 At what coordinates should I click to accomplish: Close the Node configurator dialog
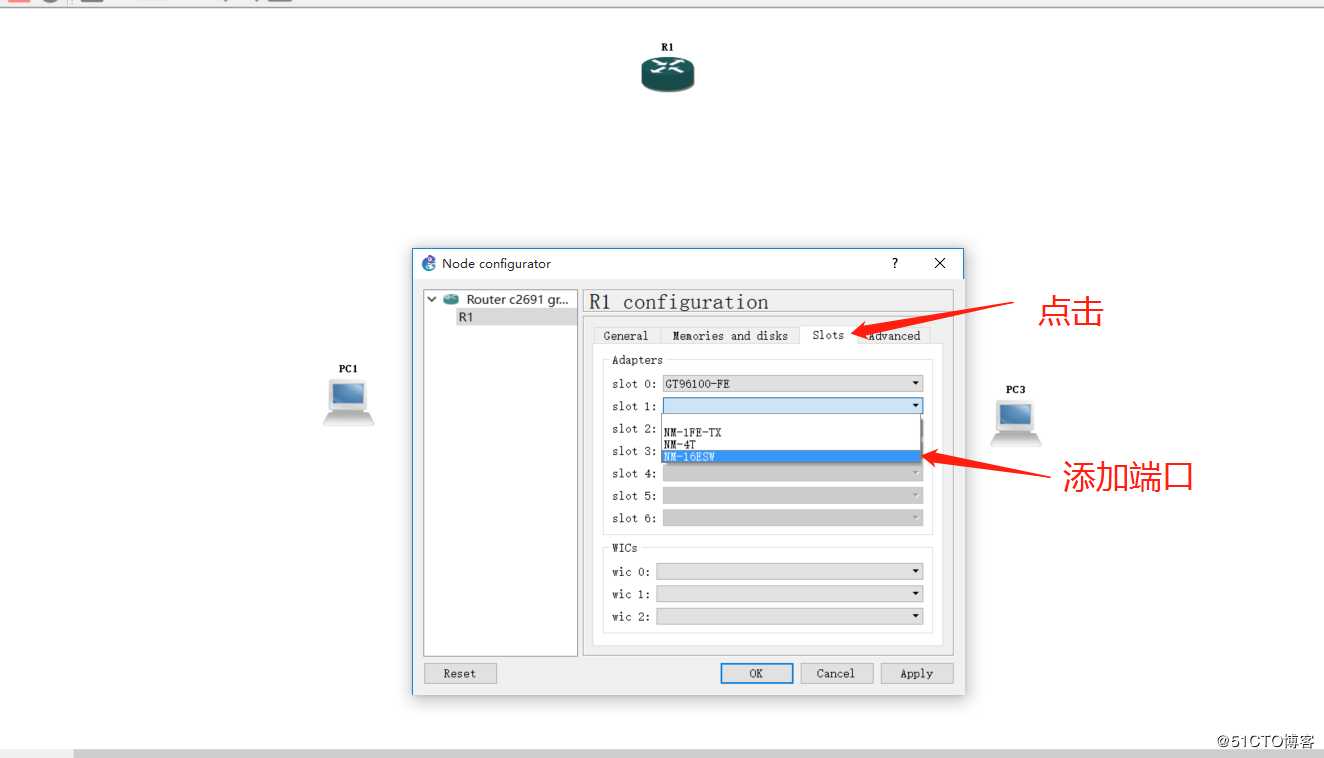click(x=940, y=263)
